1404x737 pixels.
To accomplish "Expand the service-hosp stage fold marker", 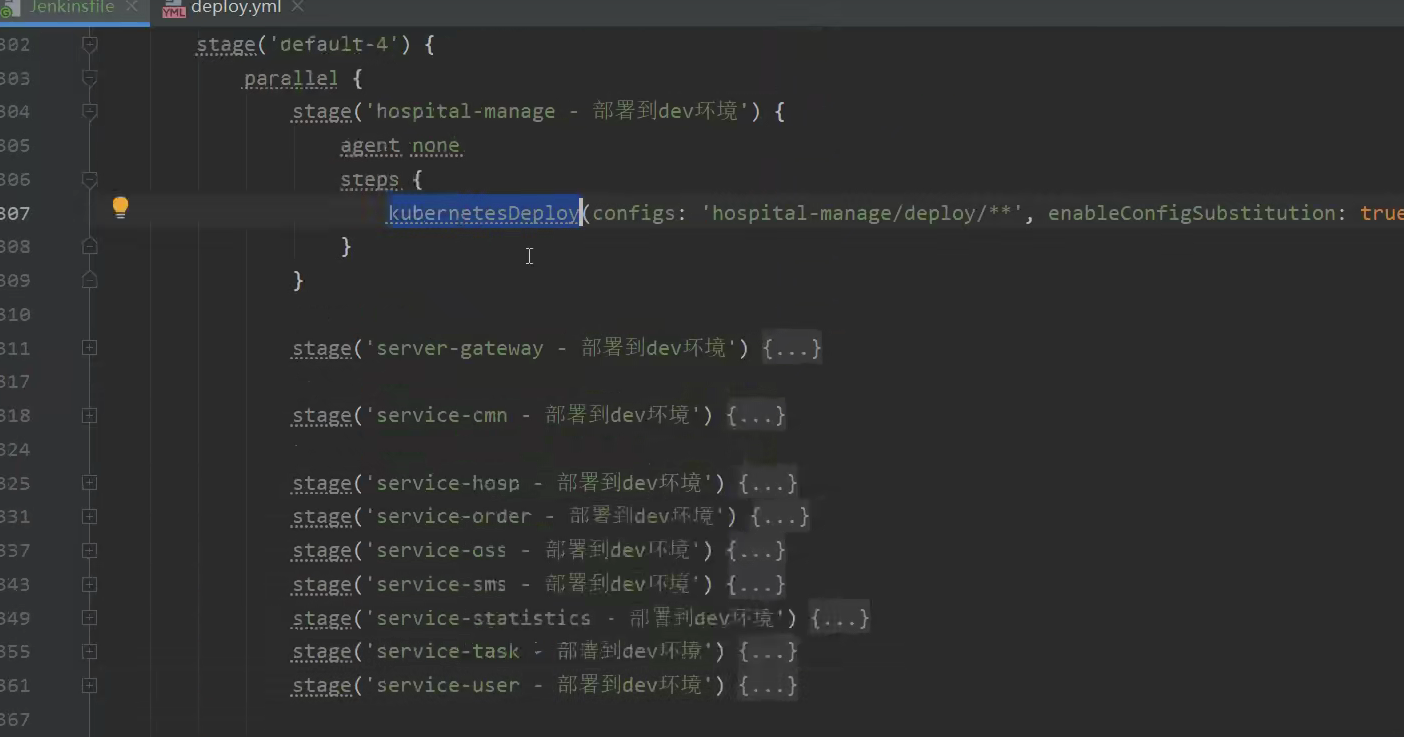I will tap(89, 483).
